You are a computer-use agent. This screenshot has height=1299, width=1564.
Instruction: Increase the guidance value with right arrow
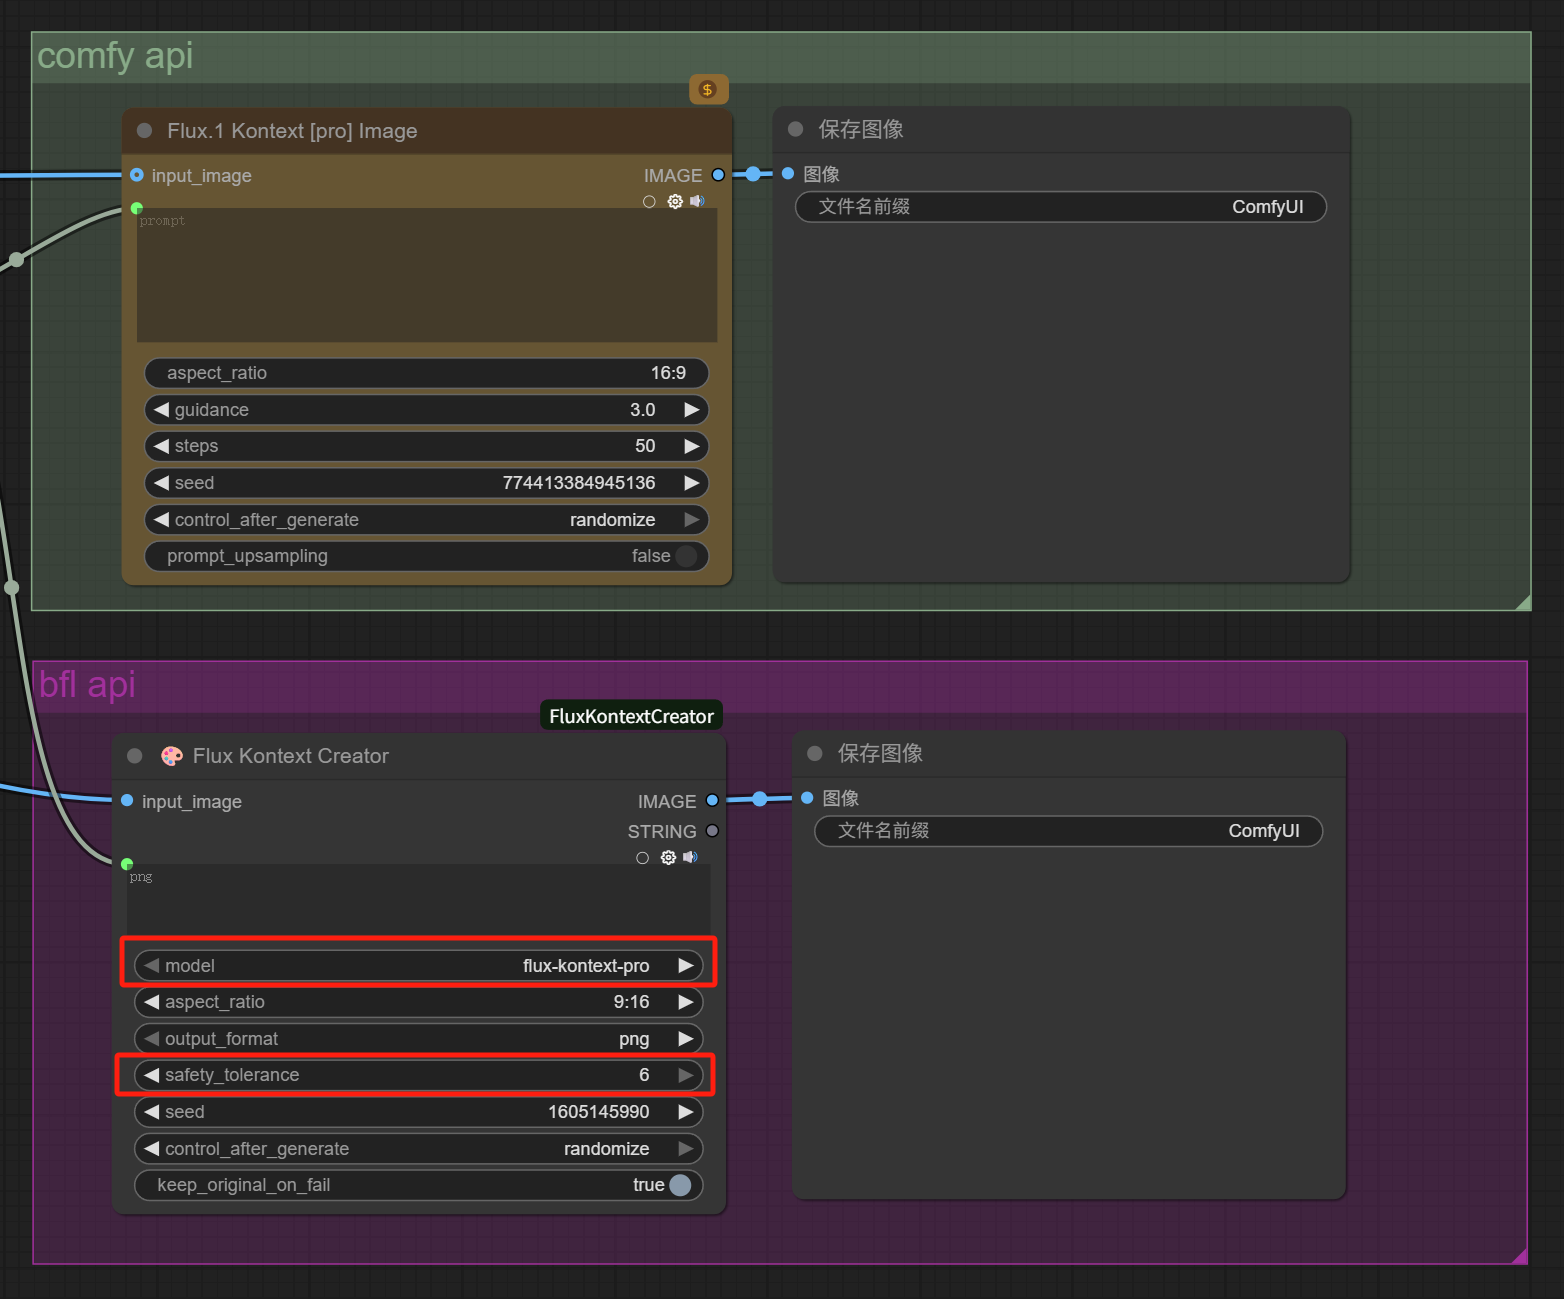coord(691,410)
